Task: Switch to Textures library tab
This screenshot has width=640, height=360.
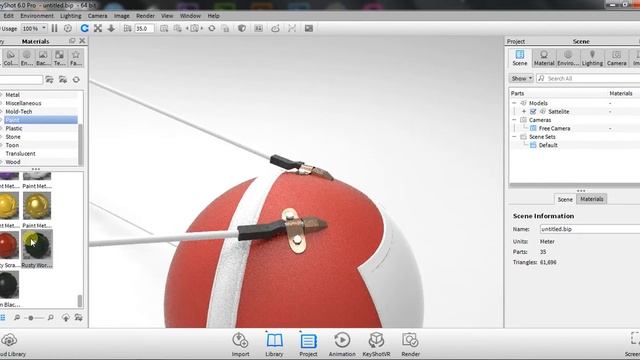Action: 59,58
